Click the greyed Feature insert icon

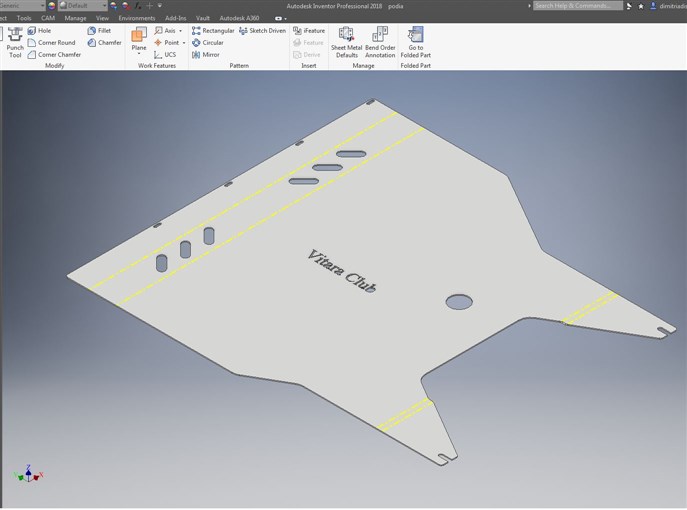(297, 42)
